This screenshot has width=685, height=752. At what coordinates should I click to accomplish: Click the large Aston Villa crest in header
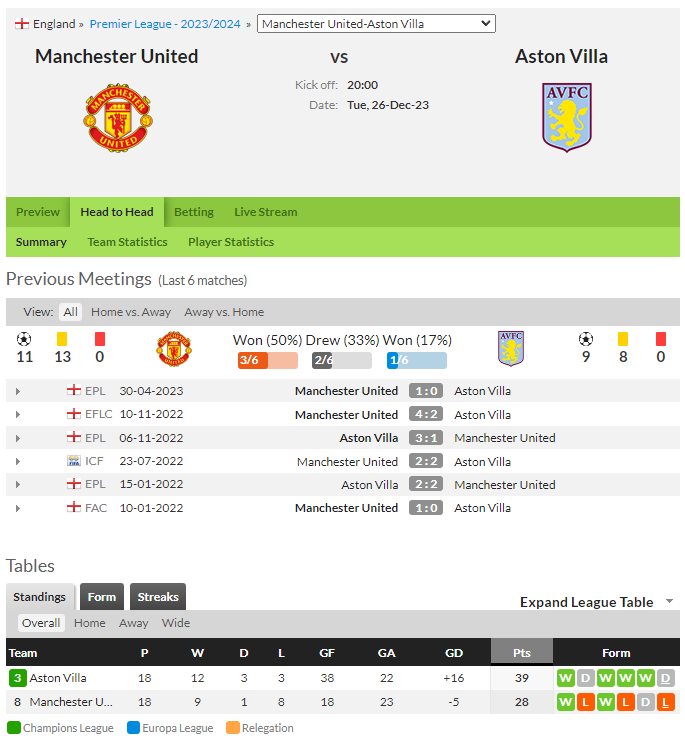(567, 118)
